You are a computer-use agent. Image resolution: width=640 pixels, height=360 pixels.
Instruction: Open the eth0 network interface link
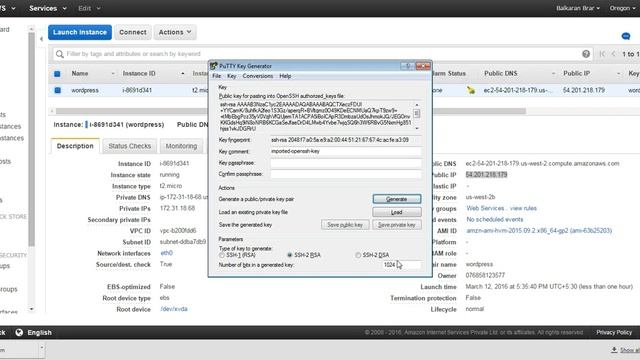click(x=166, y=253)
